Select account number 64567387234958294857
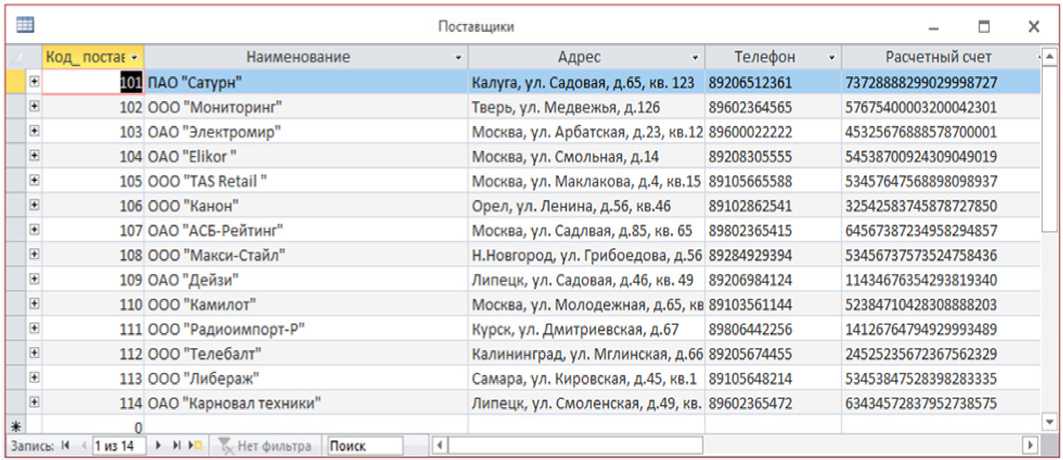 pyautogui.click(x=941, y=230)
